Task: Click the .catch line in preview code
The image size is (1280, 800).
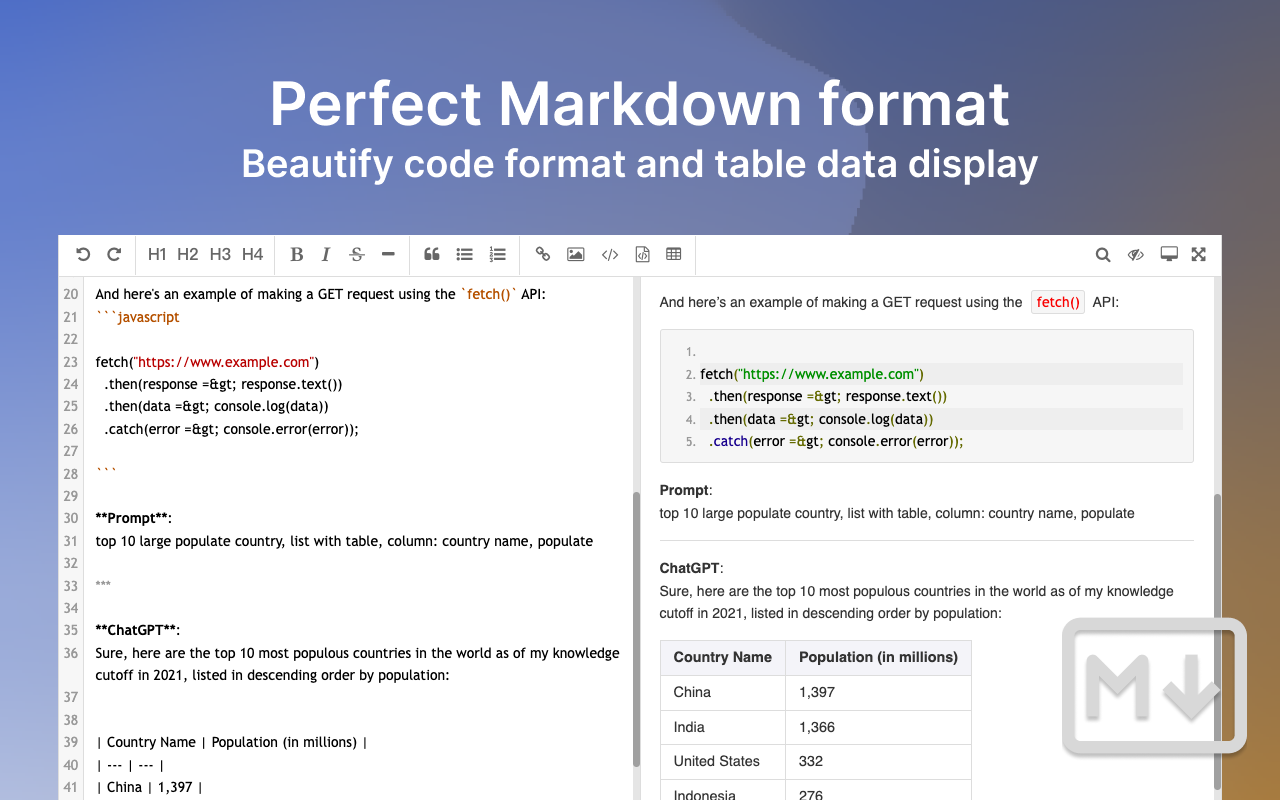Action: (836, 441)
